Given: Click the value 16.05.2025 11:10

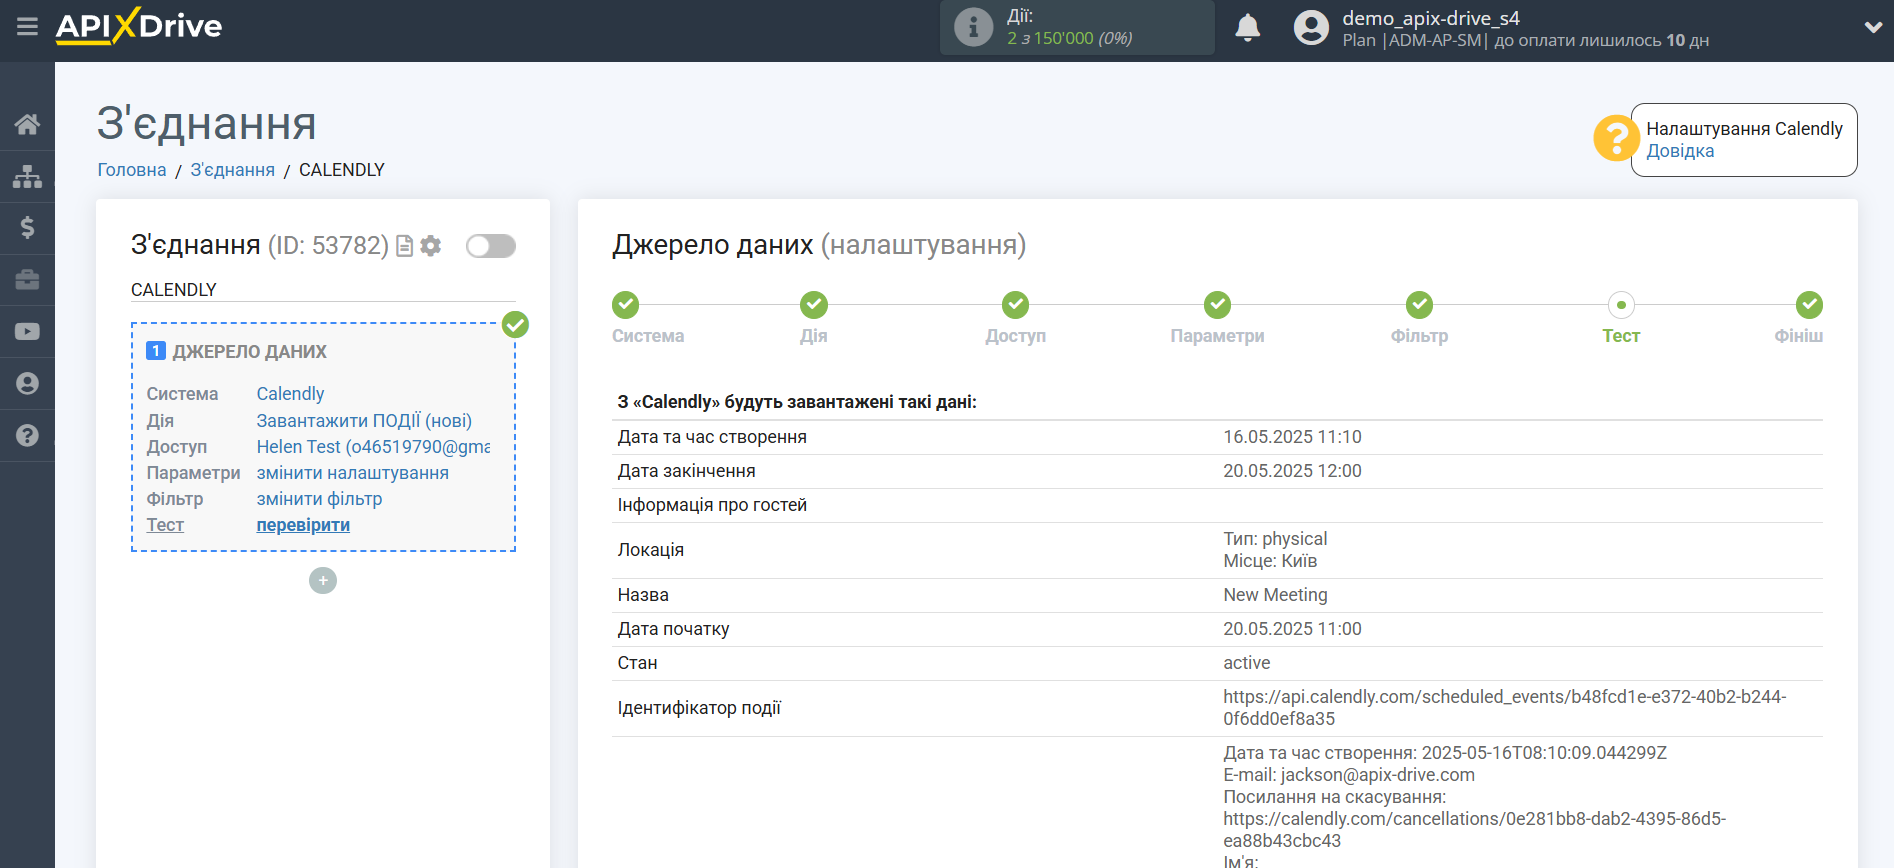Looking at the screenshot, I should click(1292, 437).
